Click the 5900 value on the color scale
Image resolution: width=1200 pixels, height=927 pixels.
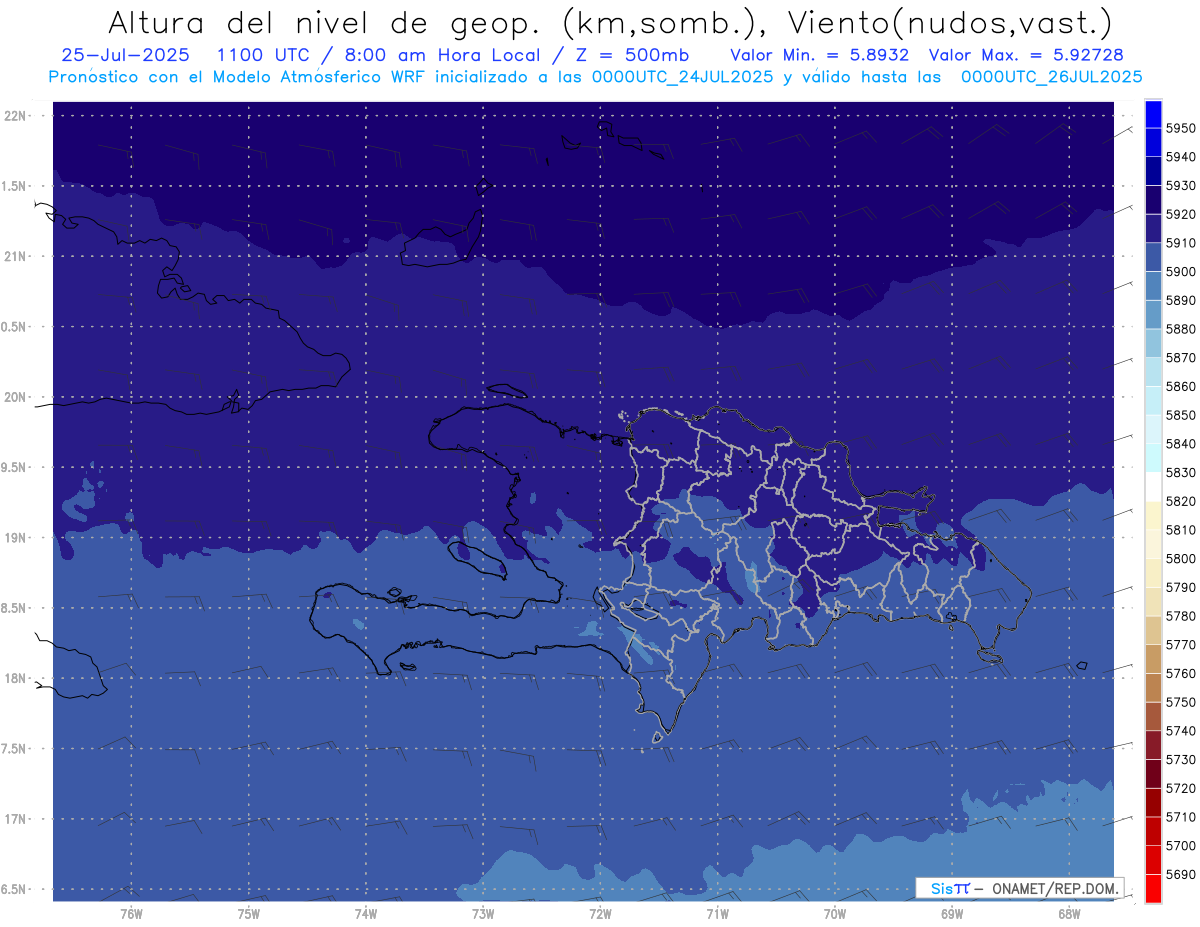(x=1181, y=272)
